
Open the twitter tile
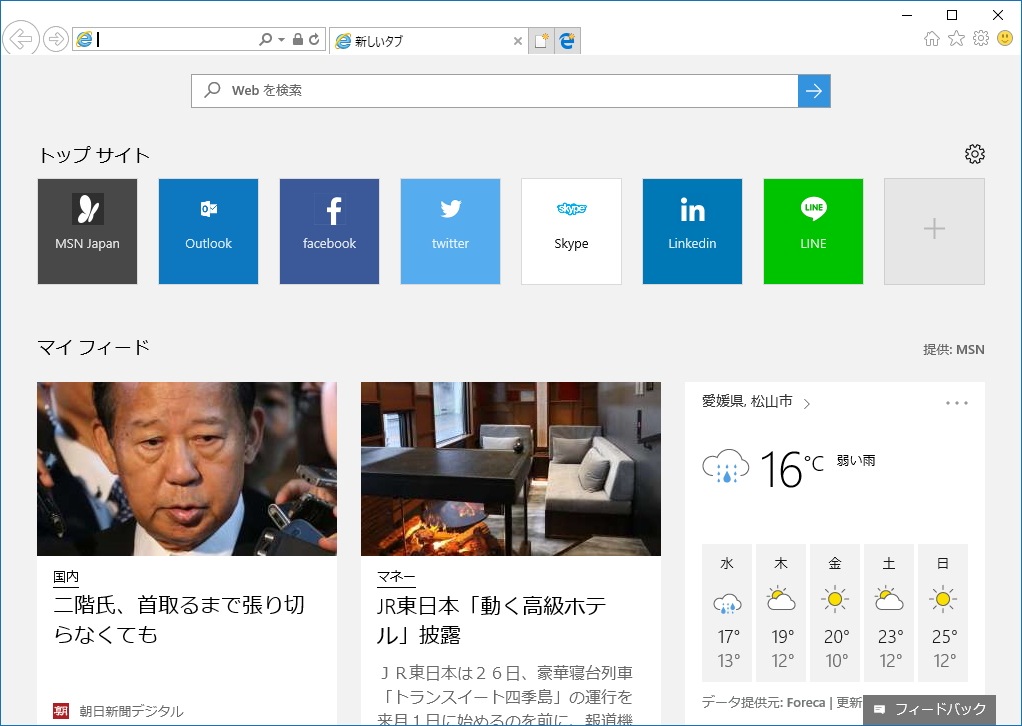(x=450, y=231)
